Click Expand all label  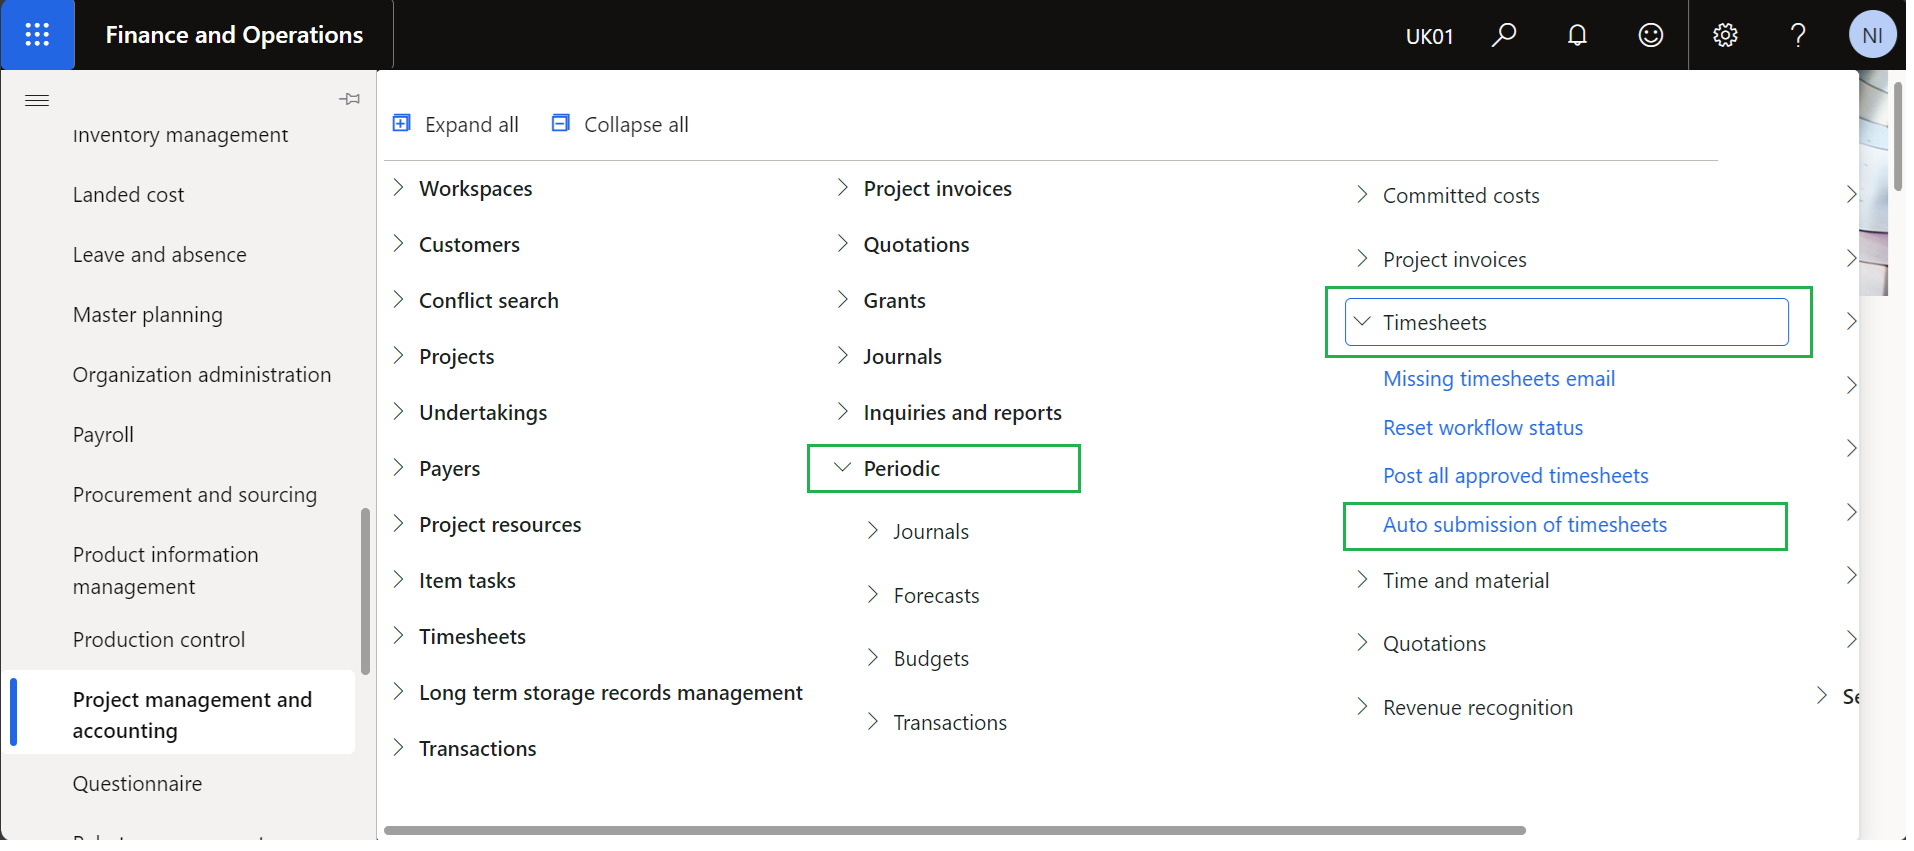(472, 125)
